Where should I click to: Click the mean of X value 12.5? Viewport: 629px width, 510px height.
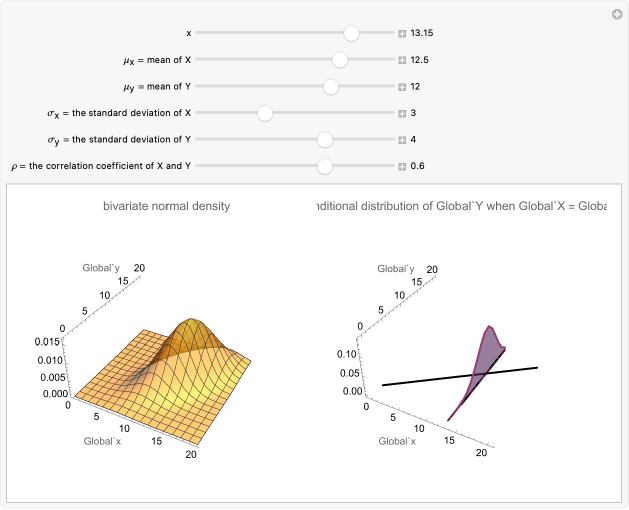(419, 60)
